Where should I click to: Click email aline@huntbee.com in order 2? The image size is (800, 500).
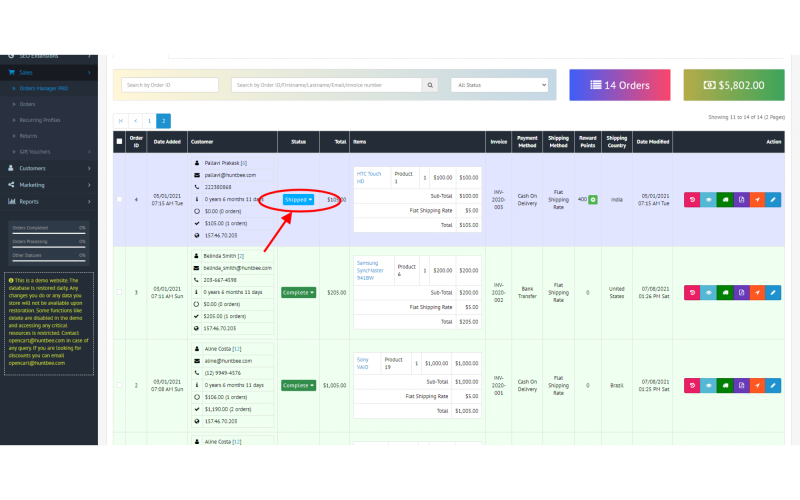coord(228,361)
